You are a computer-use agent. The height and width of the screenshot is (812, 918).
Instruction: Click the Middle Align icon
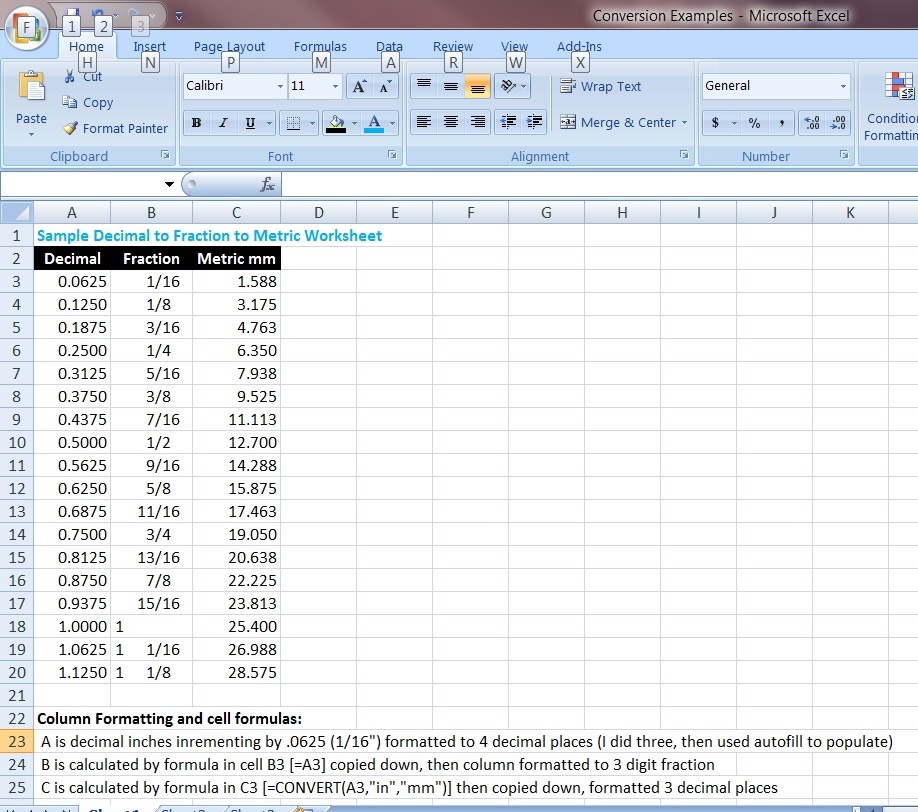click(x=451, y=87)
